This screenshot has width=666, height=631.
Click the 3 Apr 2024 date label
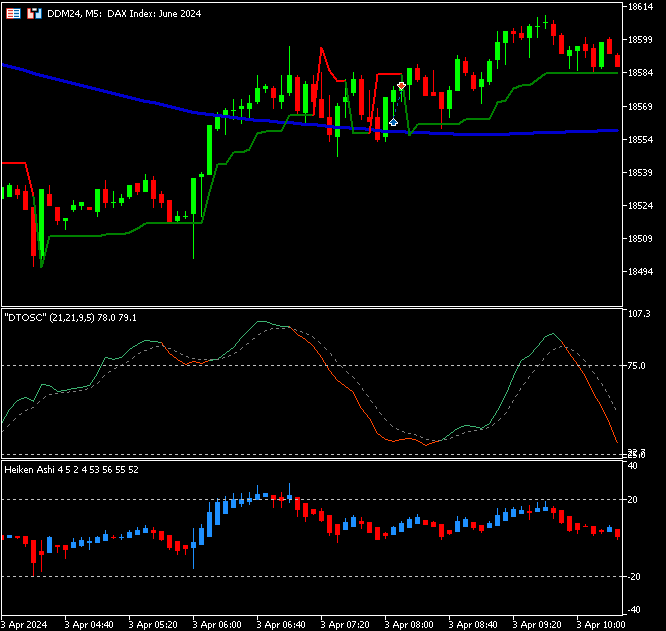pyautogui.click(x=24, y=625)
